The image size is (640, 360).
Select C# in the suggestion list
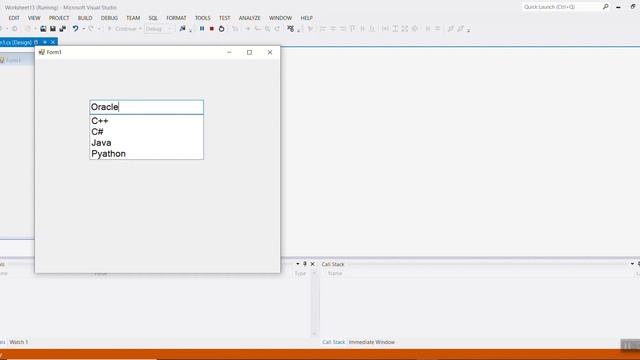click(147, 132)
